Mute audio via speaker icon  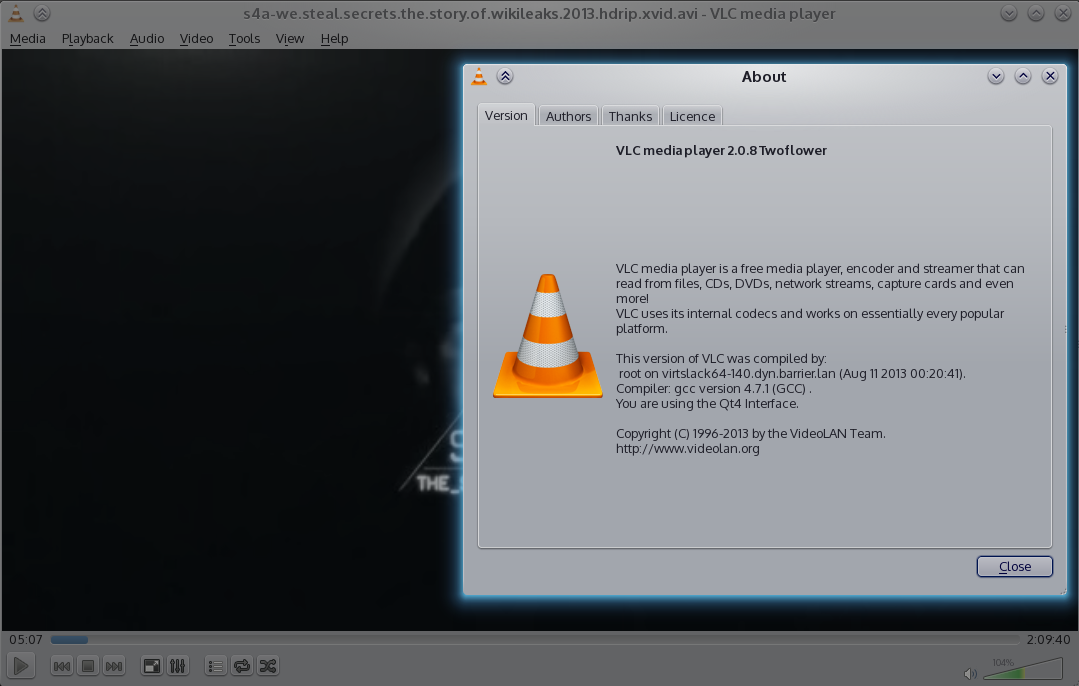click(969, 673)
